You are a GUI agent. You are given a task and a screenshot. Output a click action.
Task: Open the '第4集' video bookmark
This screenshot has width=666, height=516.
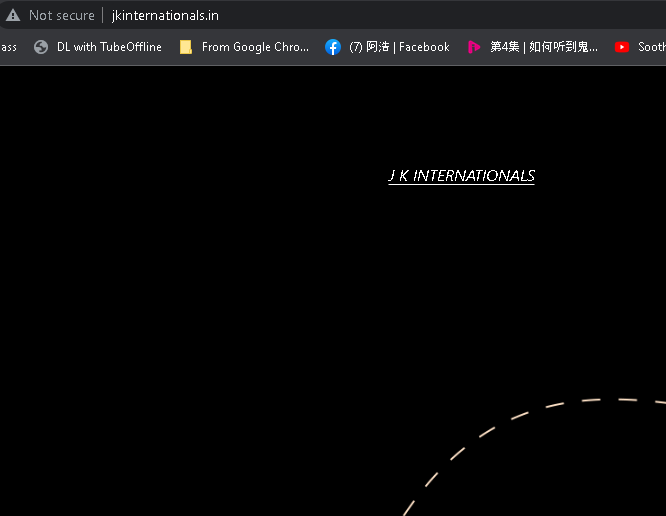tap(544, 47)
